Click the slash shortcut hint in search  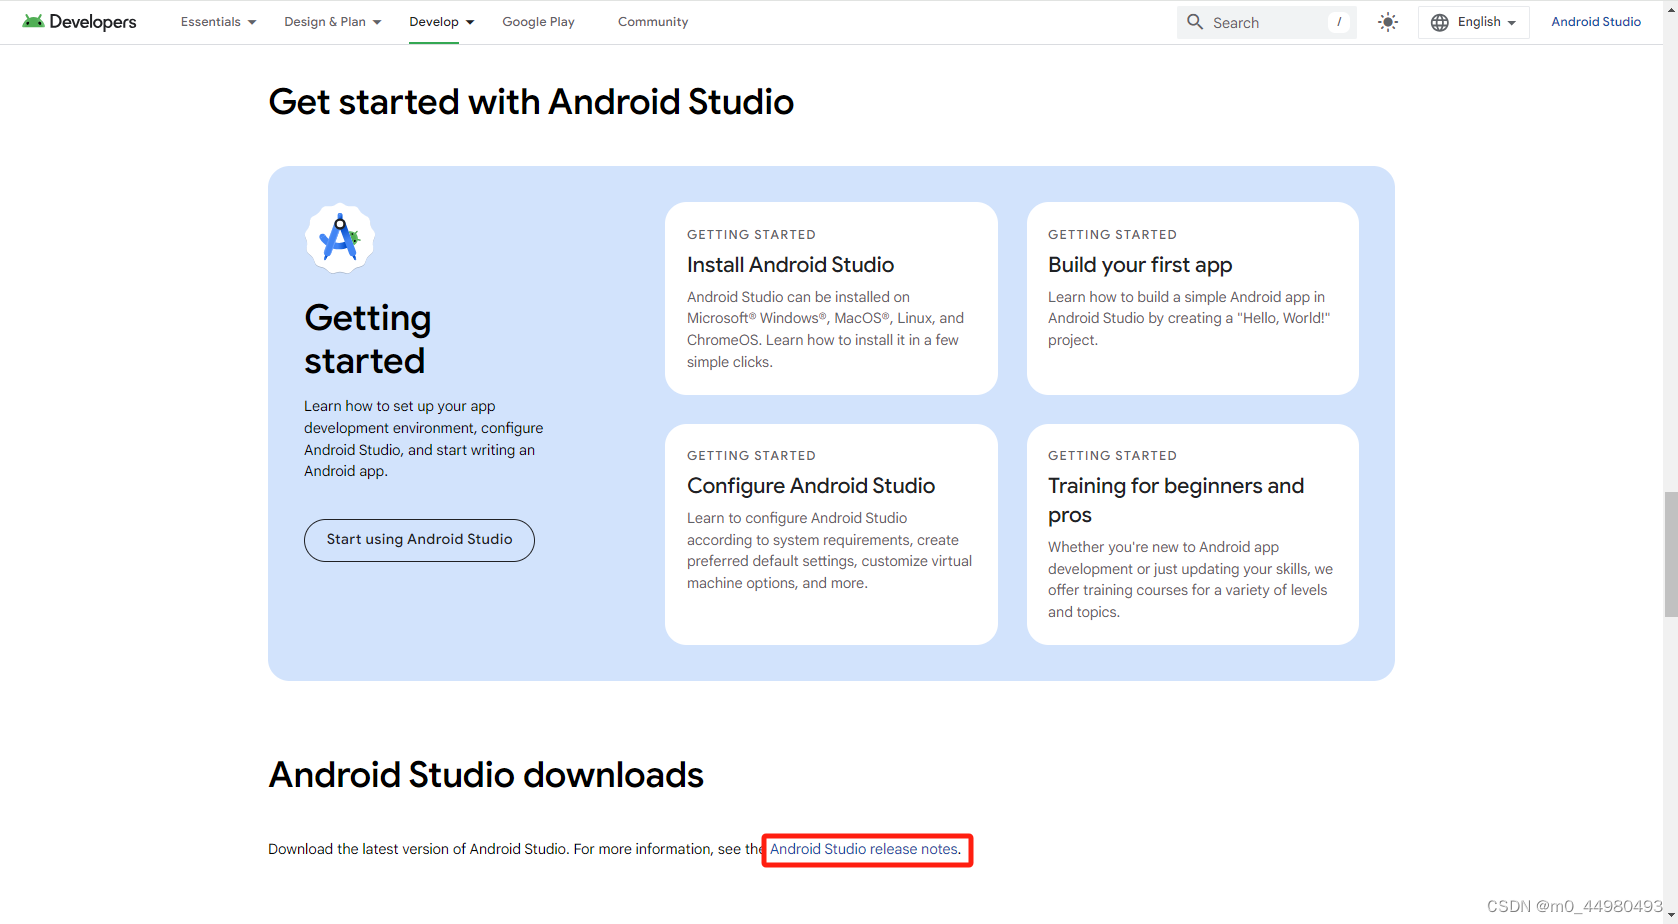tap(1339, 22)
